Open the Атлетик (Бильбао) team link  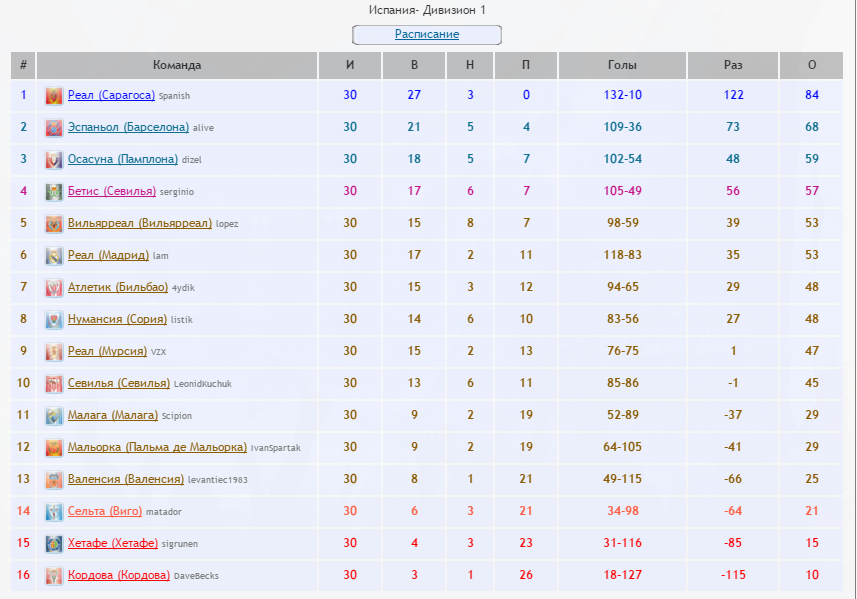tap(118, 287)
